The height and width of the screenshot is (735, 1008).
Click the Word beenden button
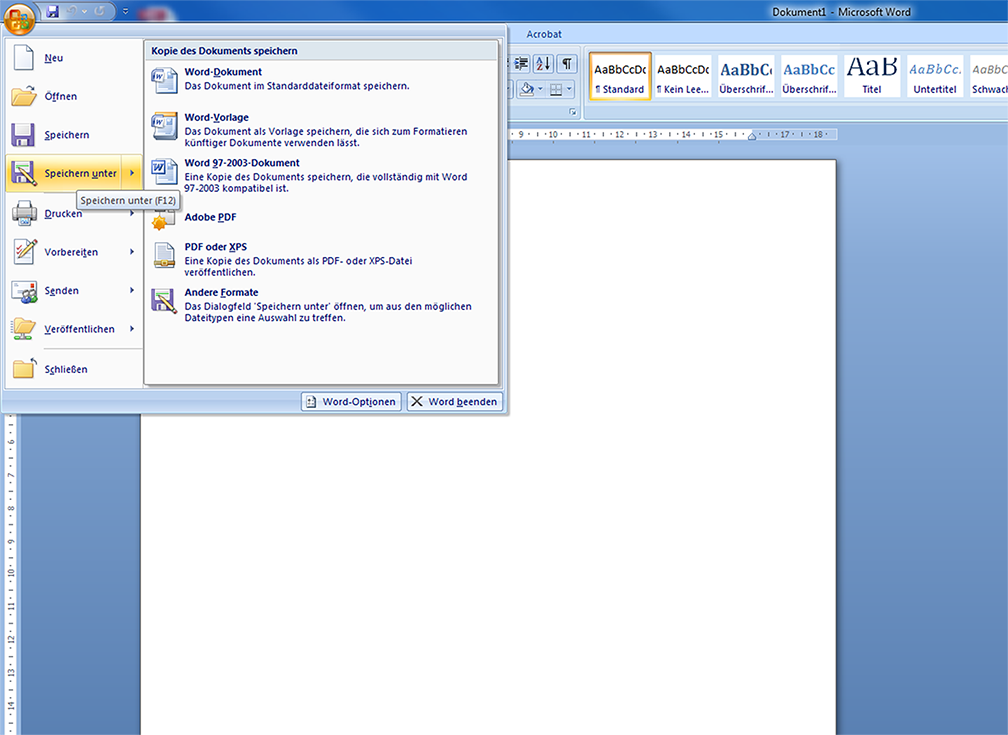pyautogui.click(x=454, y=401)
